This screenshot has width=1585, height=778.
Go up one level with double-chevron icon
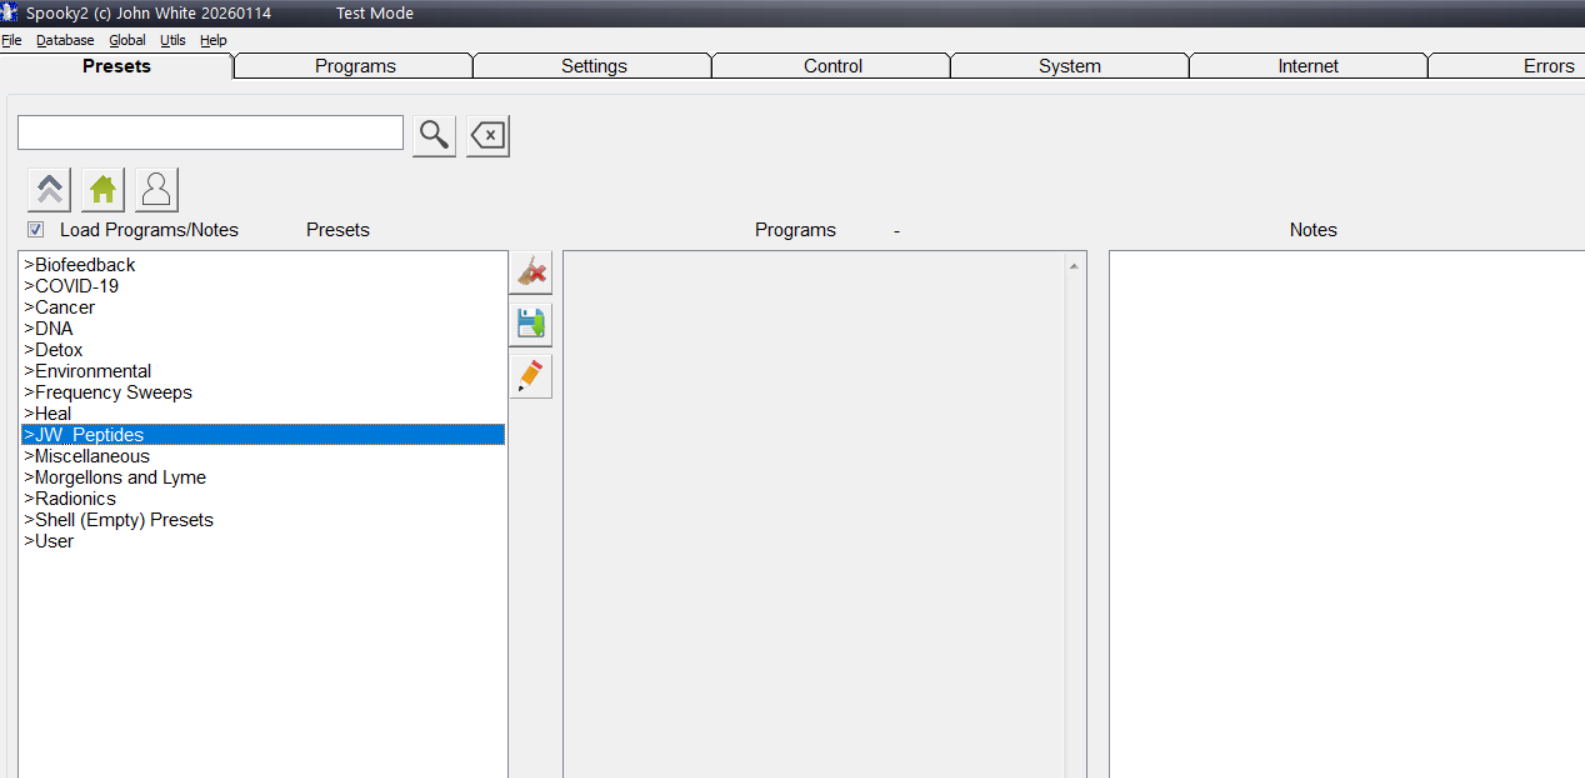click(x=49, y=189)
